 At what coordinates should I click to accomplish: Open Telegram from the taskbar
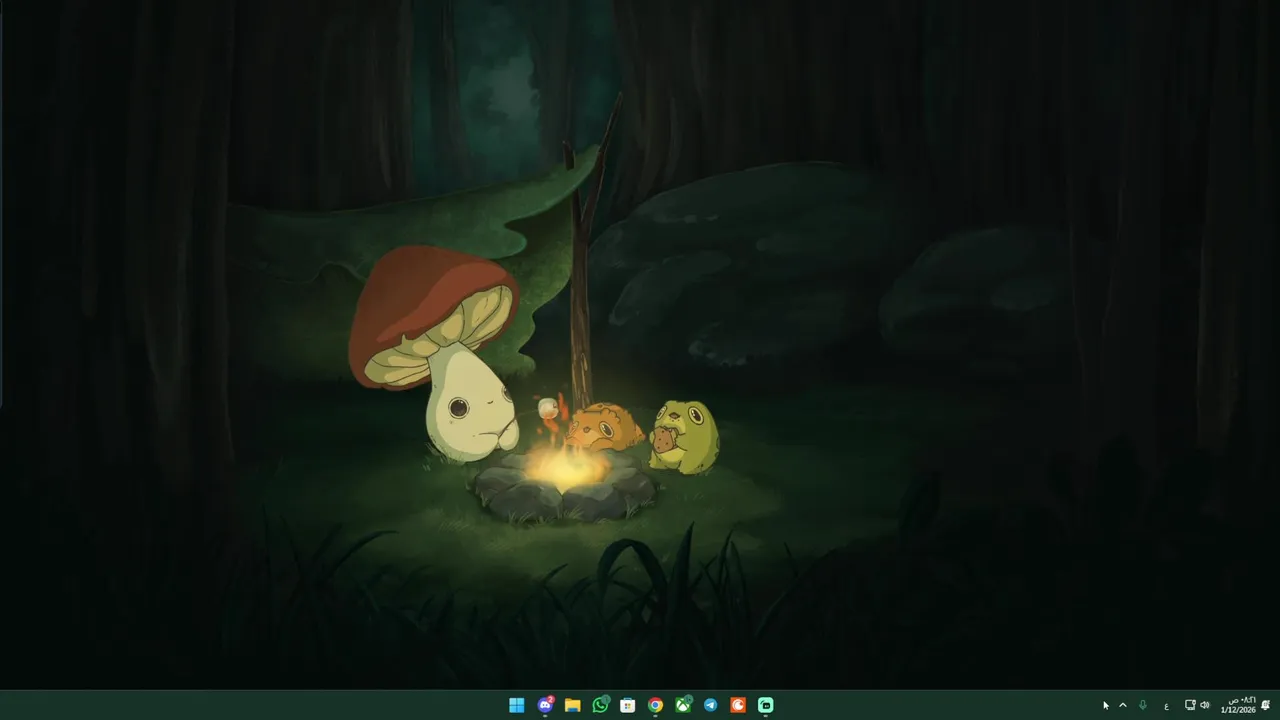710,705
